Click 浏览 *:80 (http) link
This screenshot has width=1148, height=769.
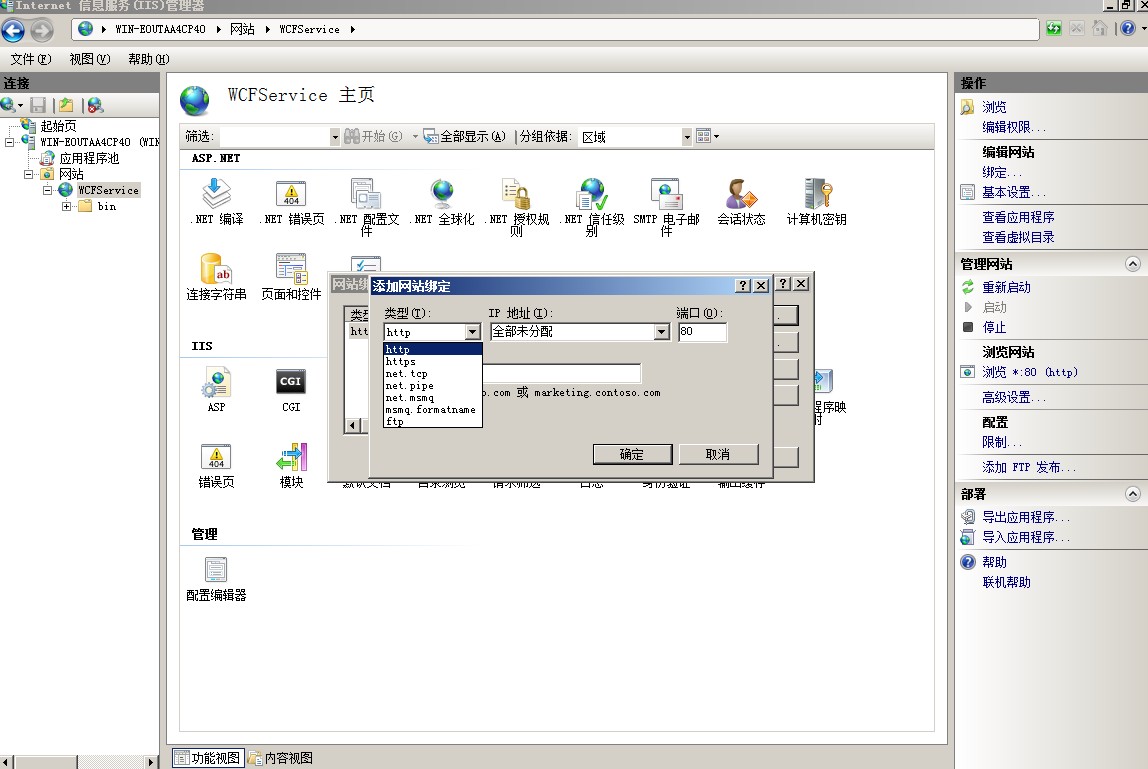pos(1029,372)
